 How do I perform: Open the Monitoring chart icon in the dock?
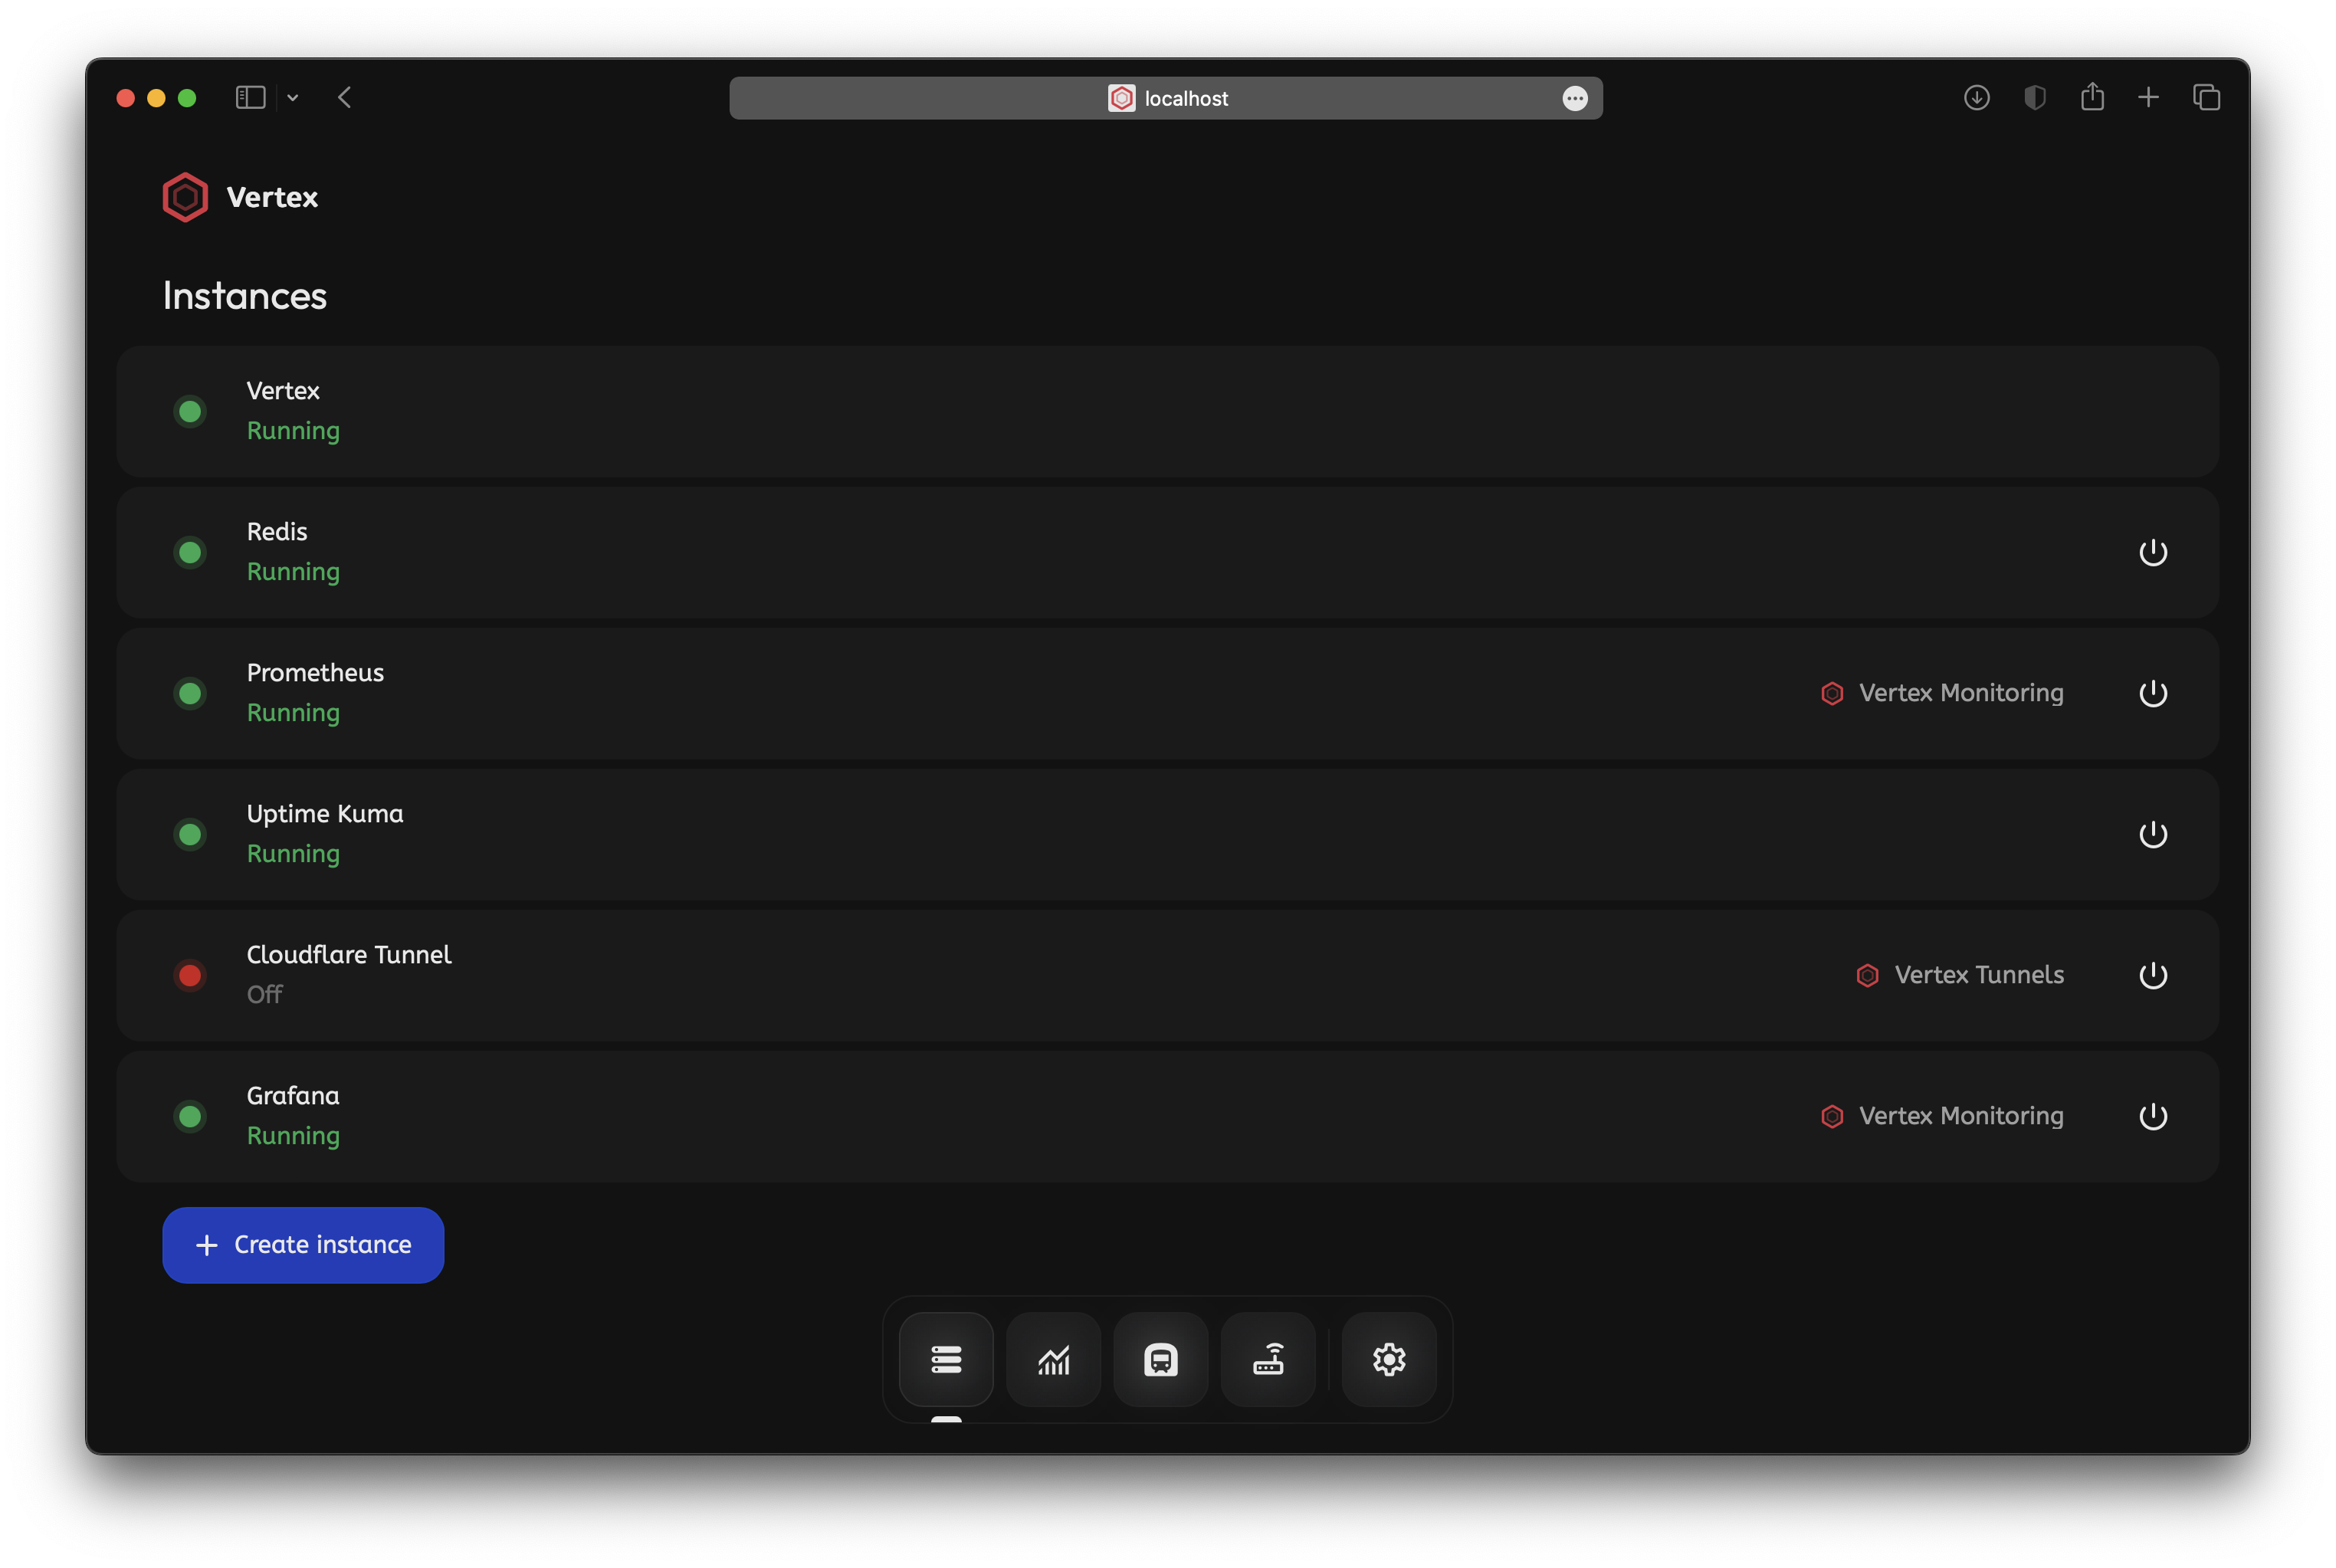pos(1053,1360)
